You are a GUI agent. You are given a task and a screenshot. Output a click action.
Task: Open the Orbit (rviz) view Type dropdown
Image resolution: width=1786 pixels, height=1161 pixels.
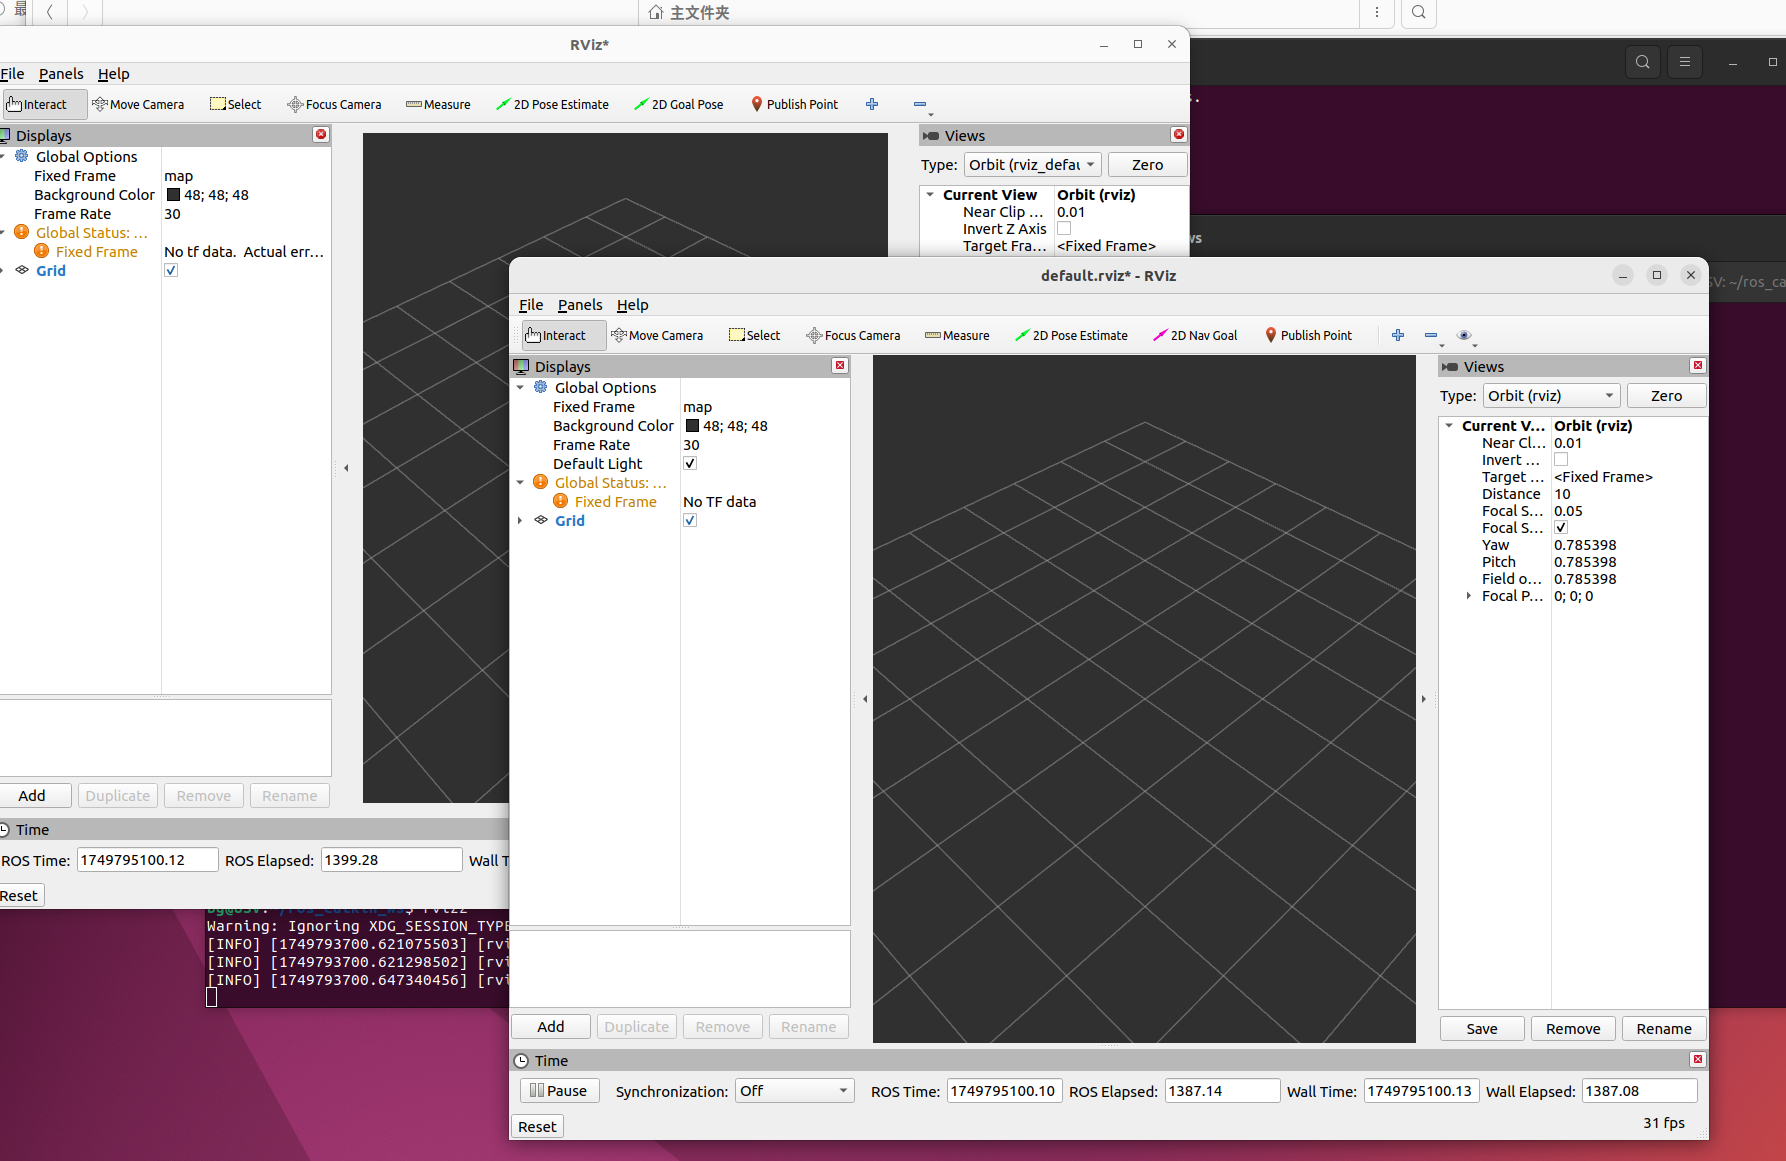(1550, 396)
